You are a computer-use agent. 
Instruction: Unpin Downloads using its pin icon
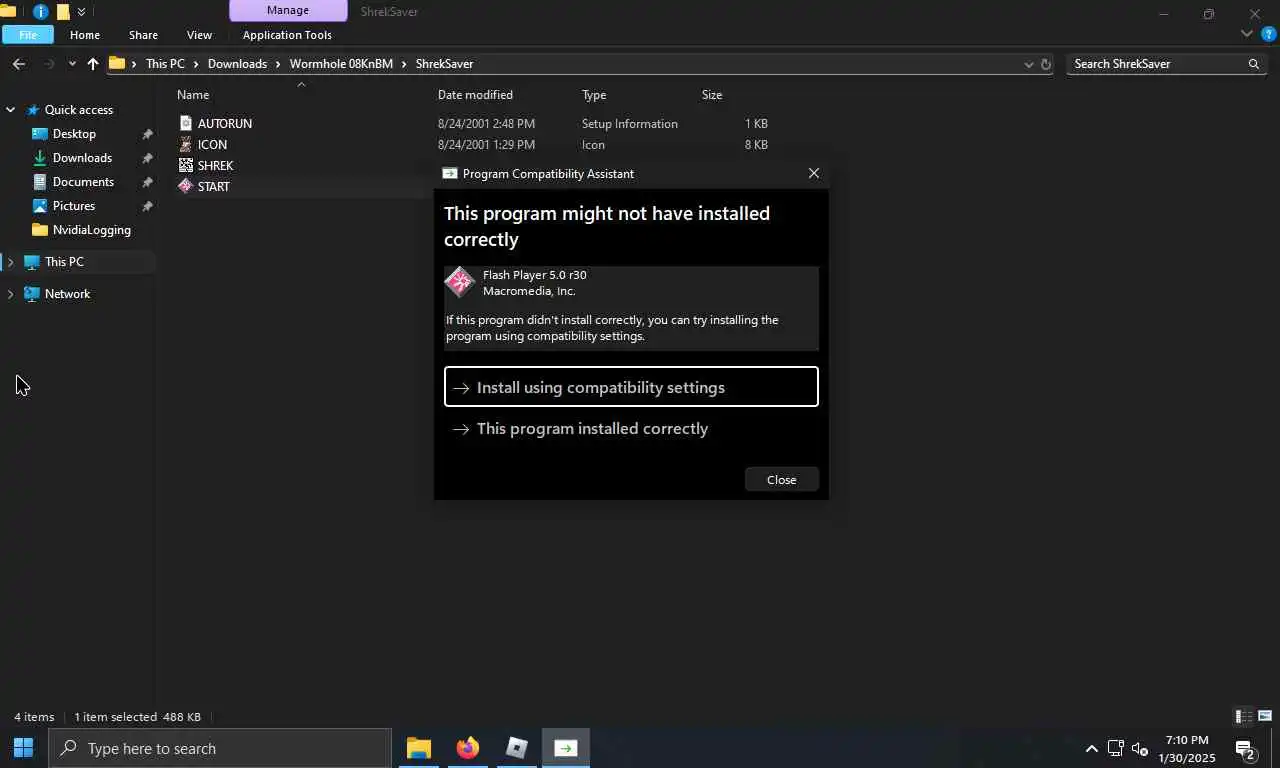click(x=147, y=158)
